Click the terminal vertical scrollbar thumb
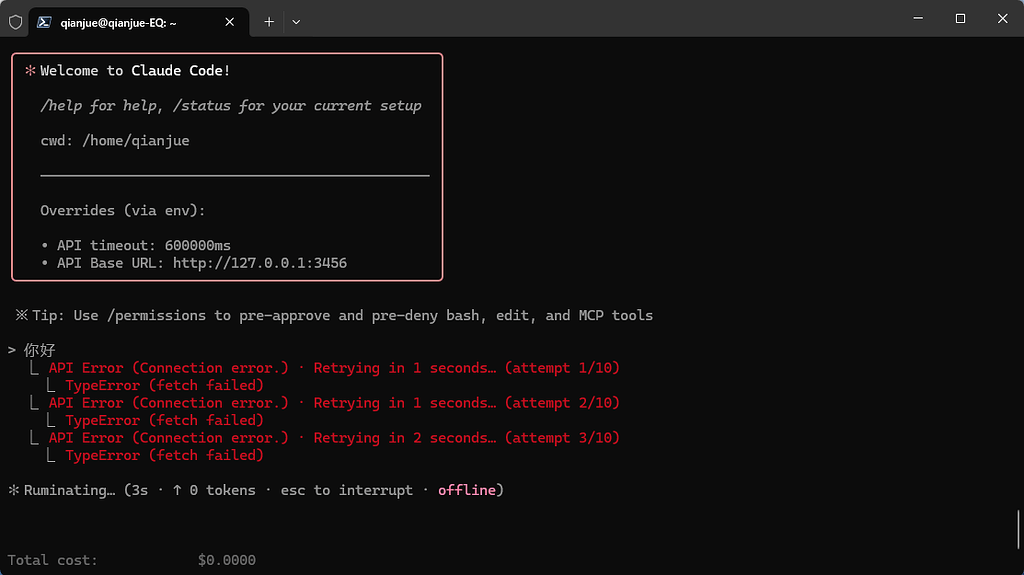This screenshot has height=575, width=1024. pos(1018,530)
